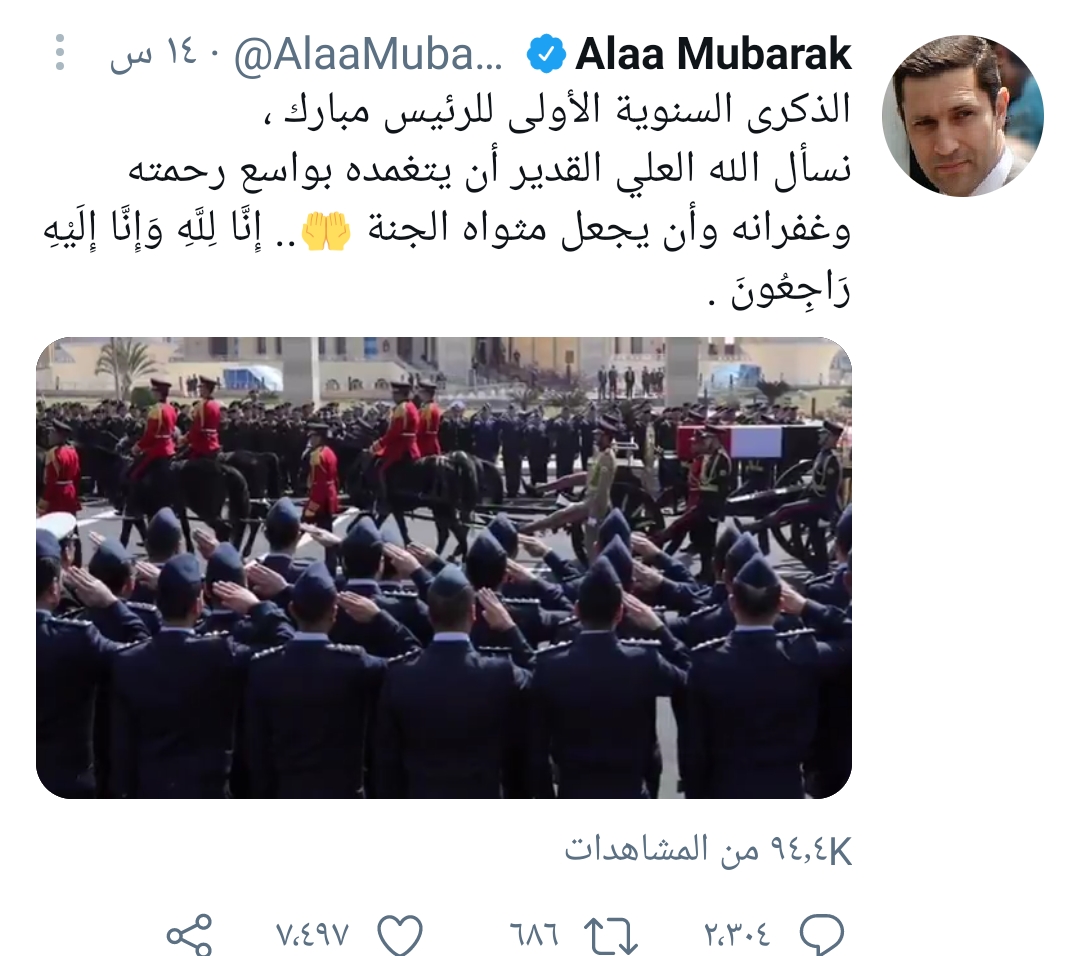The height and width of the screenshot is (956, 1073).
Task: Open the @AlaaMuba... handle link
Action: [x=369, y=55]
